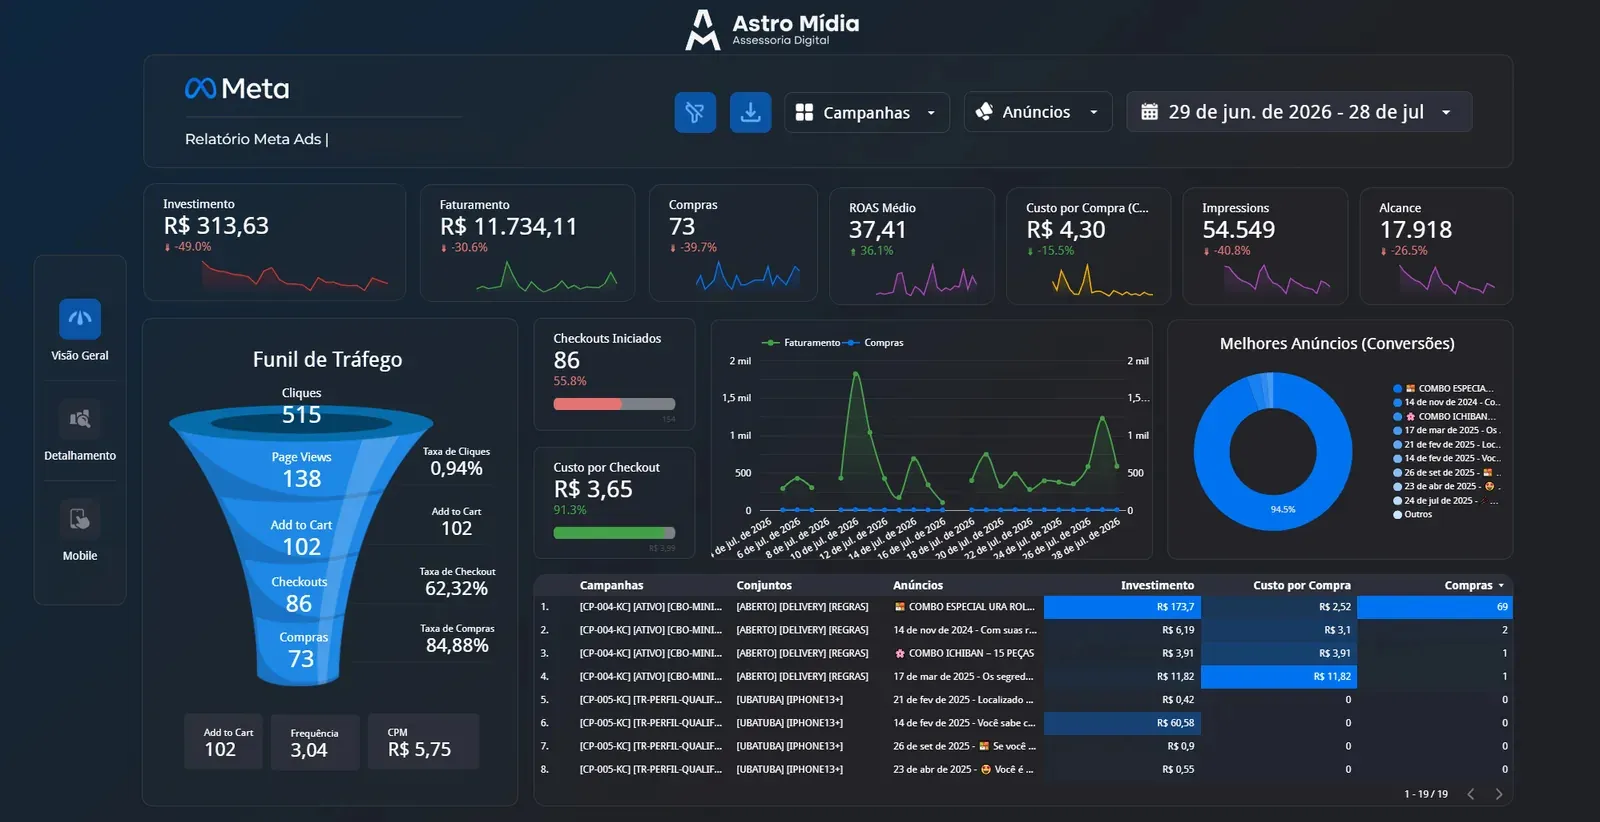The width and height of the screenshot is (1600, 822).
Task: Open the Mobile view icon
Action: pos(80,519)
